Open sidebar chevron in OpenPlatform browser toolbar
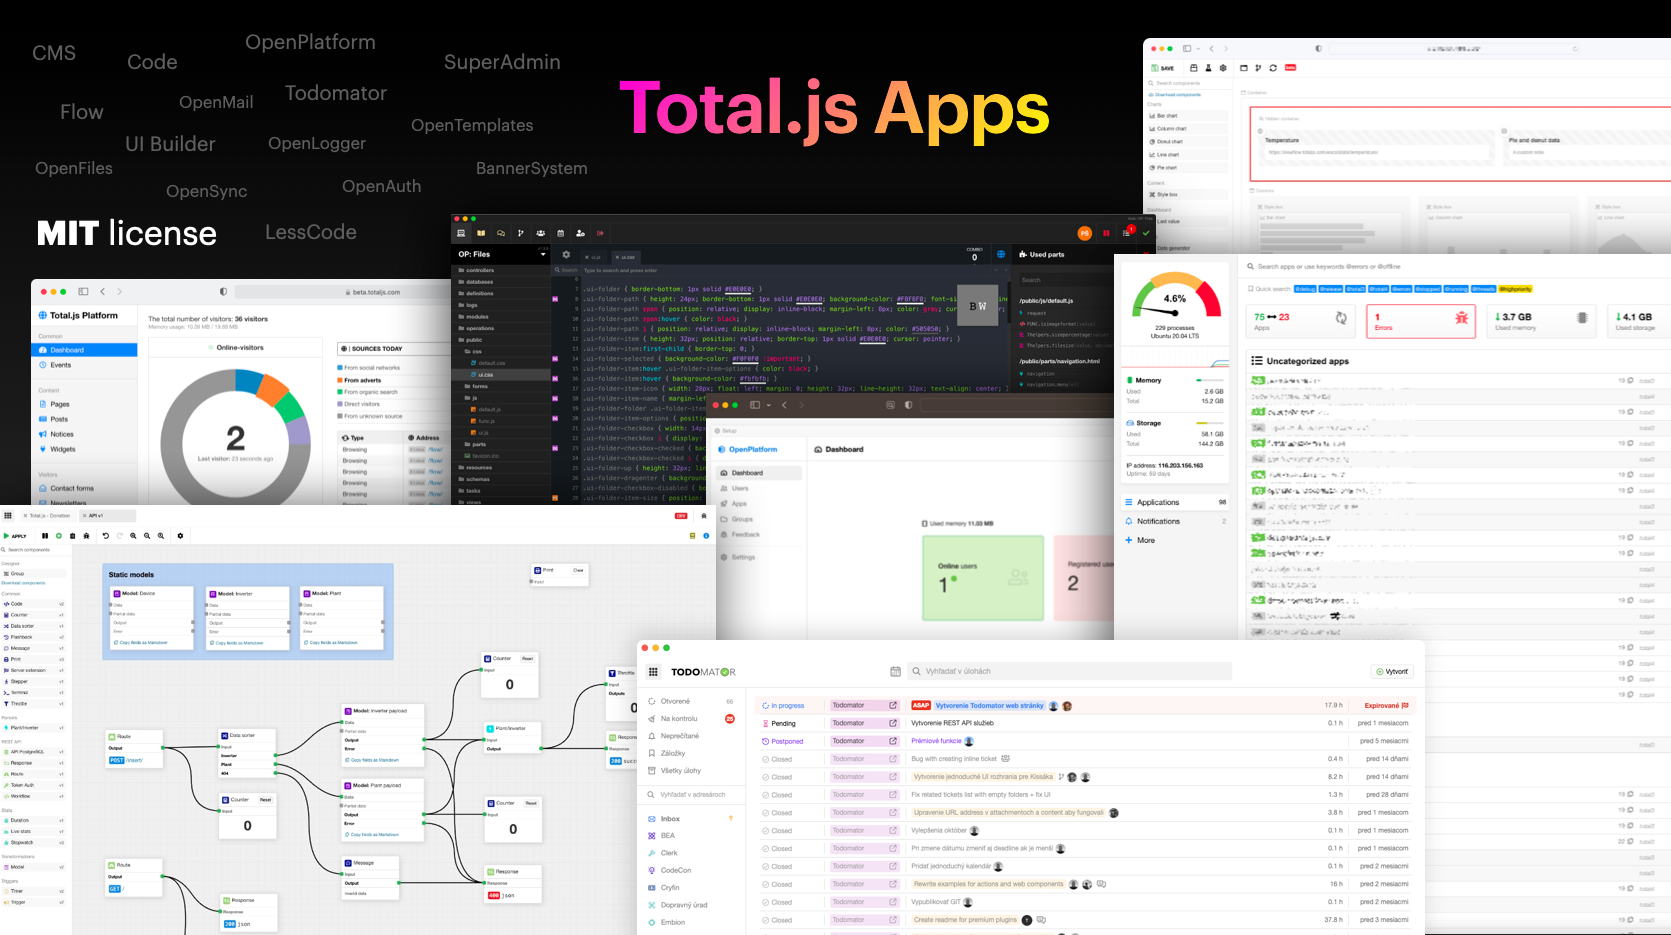The image size is (1671, 935). [x=769, y=405]
